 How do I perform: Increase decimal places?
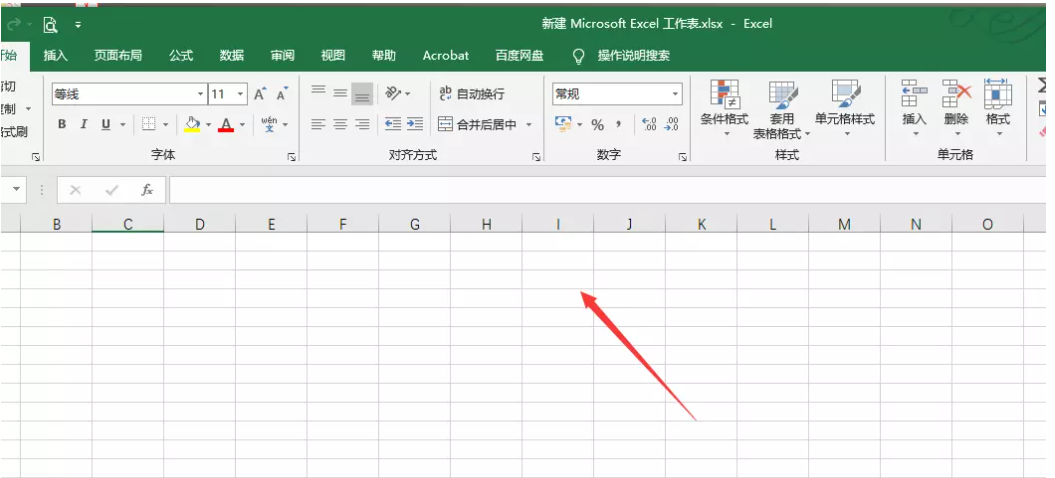[649, 125]
